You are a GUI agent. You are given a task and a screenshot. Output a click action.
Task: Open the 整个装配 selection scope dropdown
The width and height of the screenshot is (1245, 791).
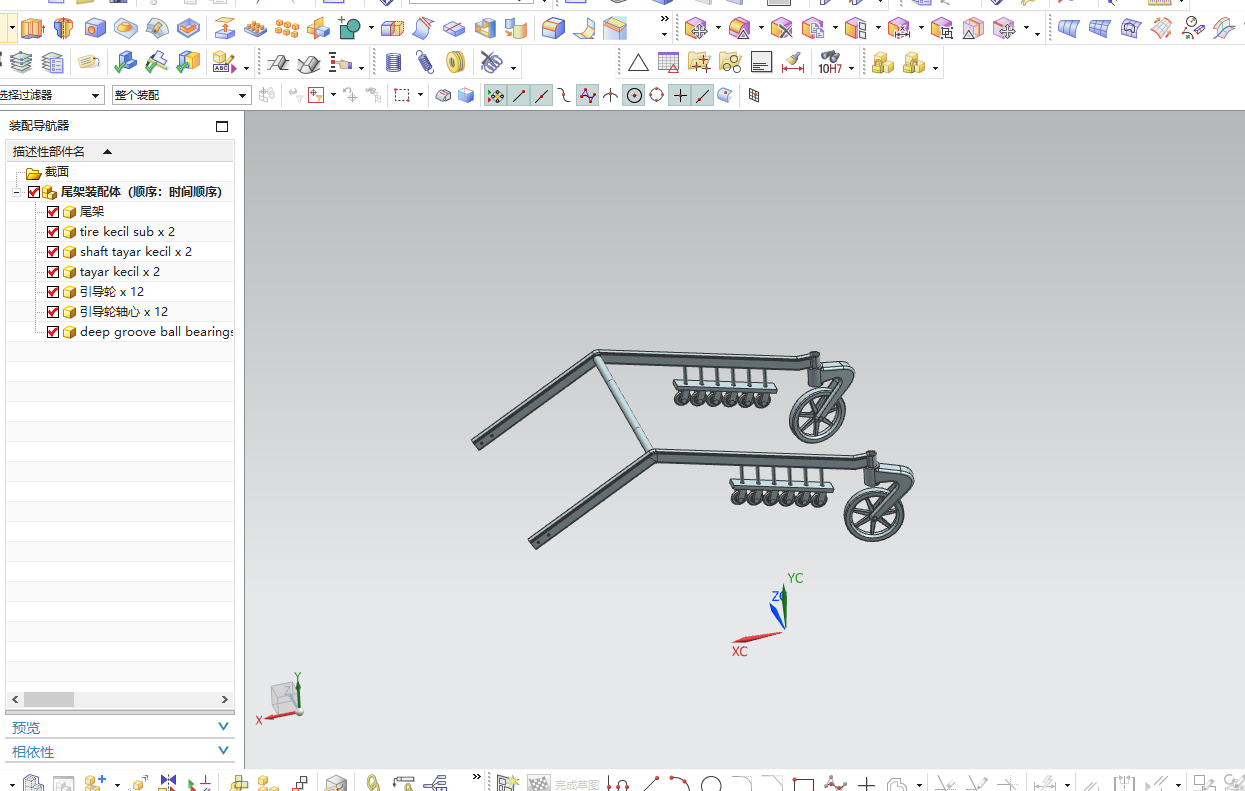[x=243, y=95]
